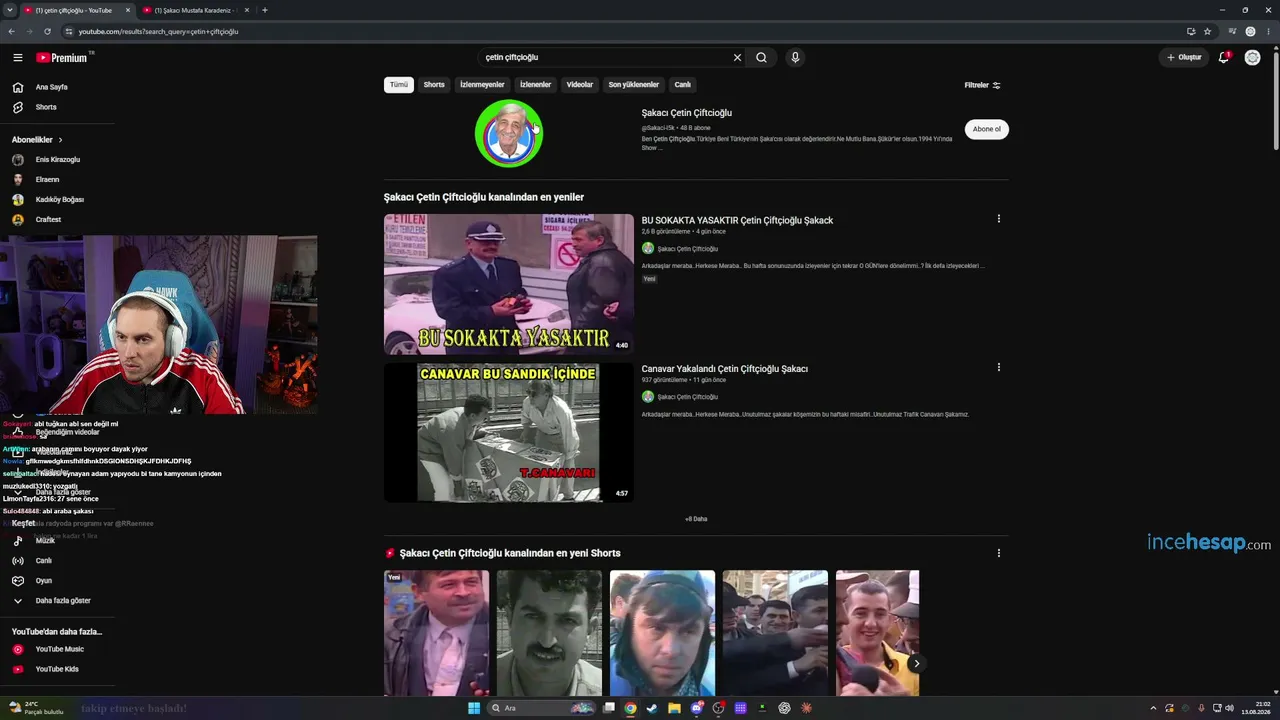
Task: Open the Şakacı Çetin Çiftçioğlu channel title
Action: coord(687,113)
